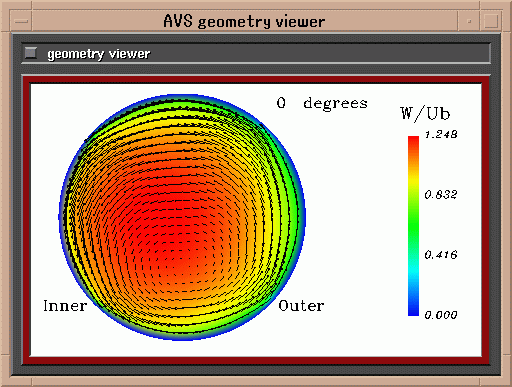Click the 1.248 maximum legend value
Screen dimensions: 512x387
pyautogui.click(x=441, y=134)
